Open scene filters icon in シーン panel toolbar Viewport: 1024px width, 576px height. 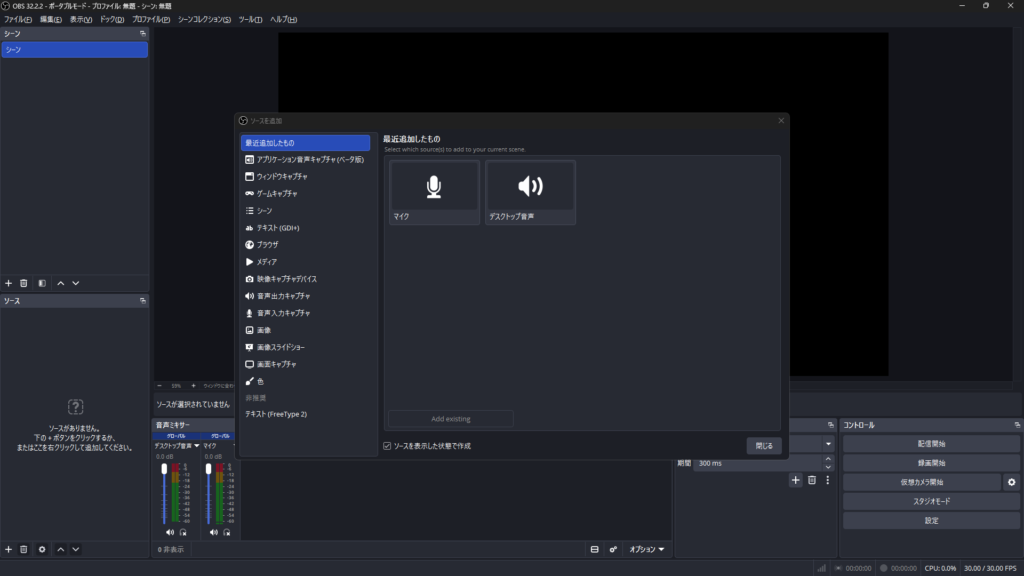tap(42, 283)
